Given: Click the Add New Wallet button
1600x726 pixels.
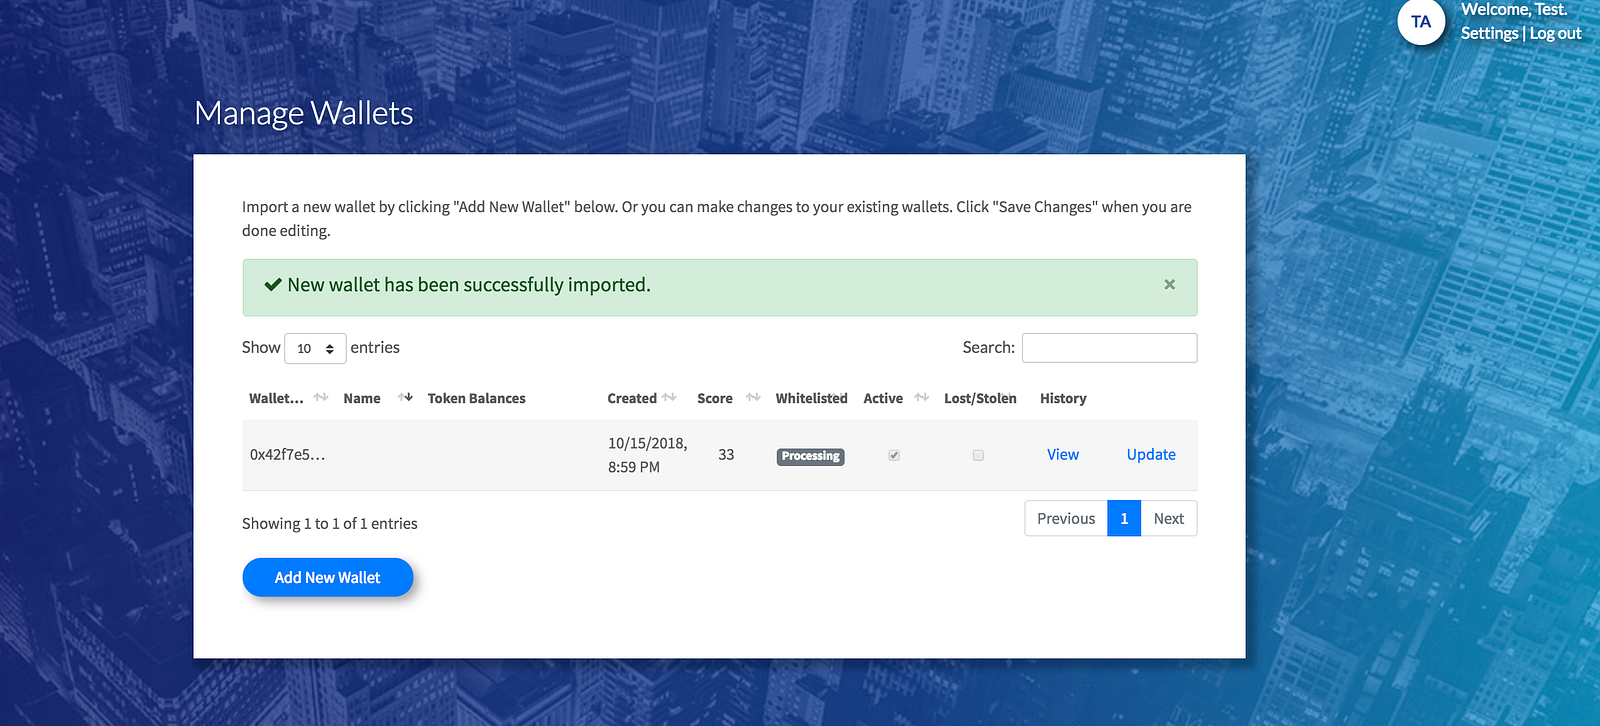Looking at the screenshot, I should click(328, 577).
